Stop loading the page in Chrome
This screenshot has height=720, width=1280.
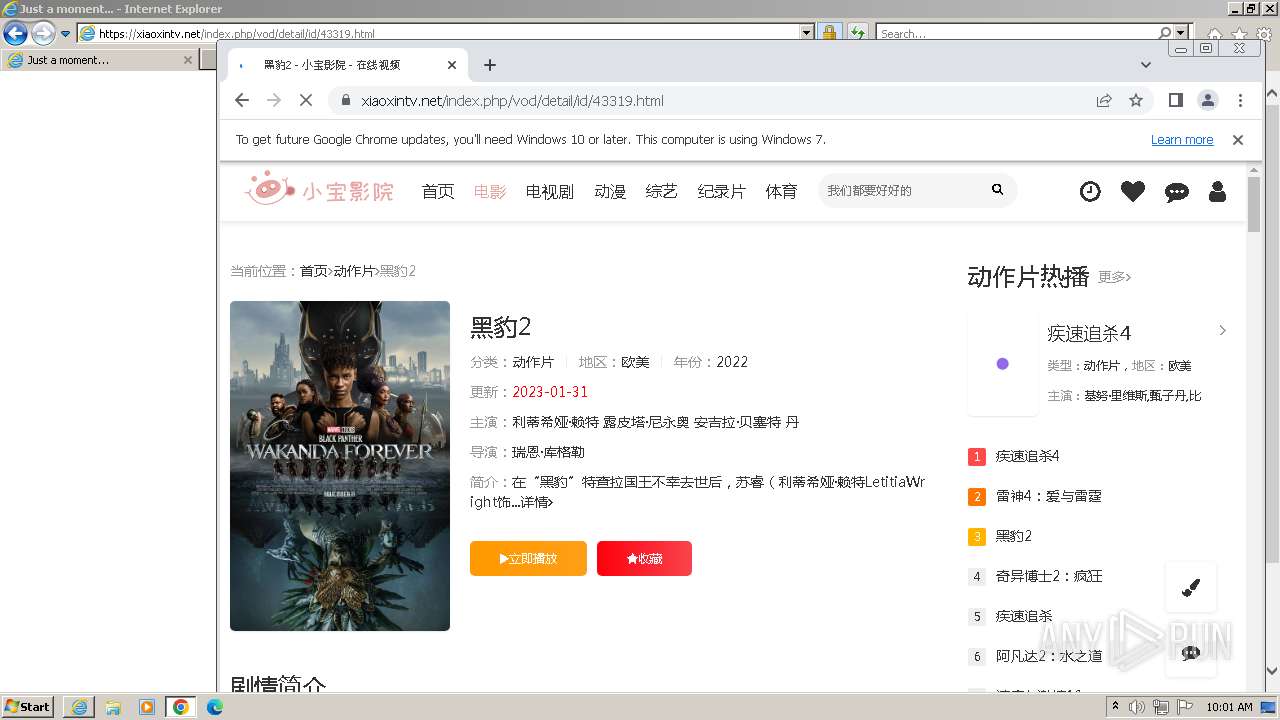pos(306,100)
